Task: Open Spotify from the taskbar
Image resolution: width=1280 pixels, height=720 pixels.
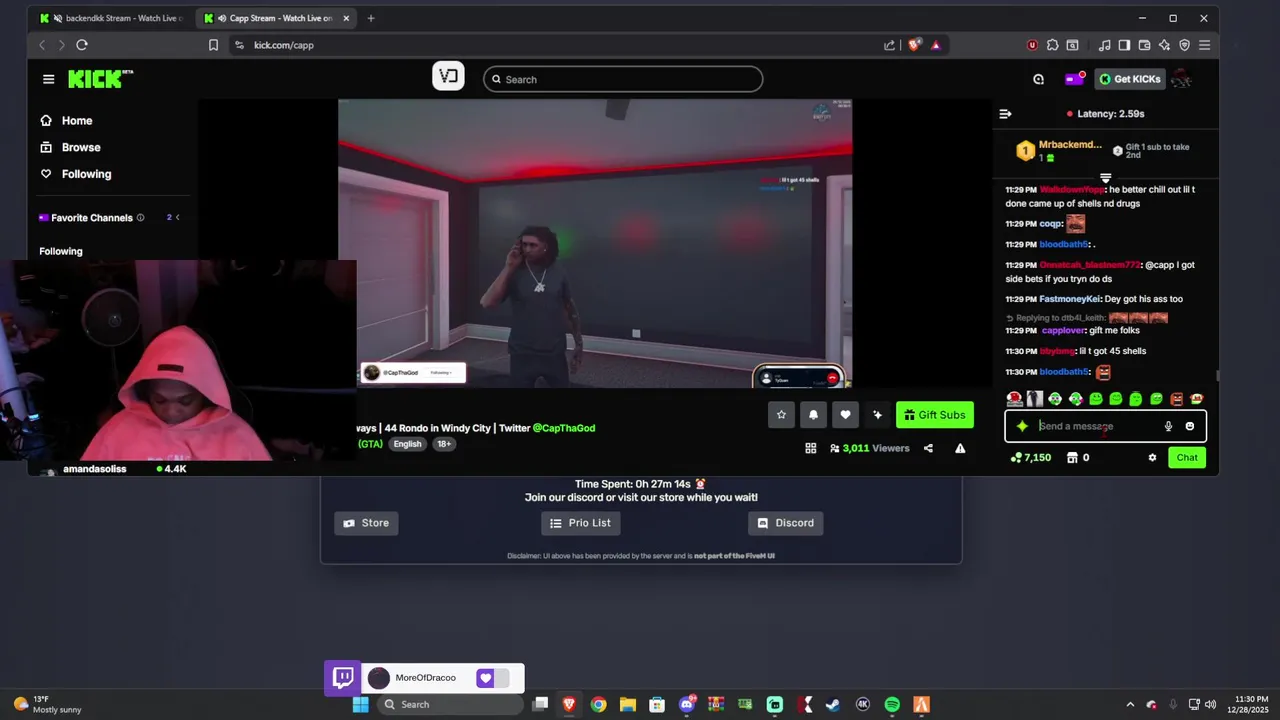Action: (892, 704)
